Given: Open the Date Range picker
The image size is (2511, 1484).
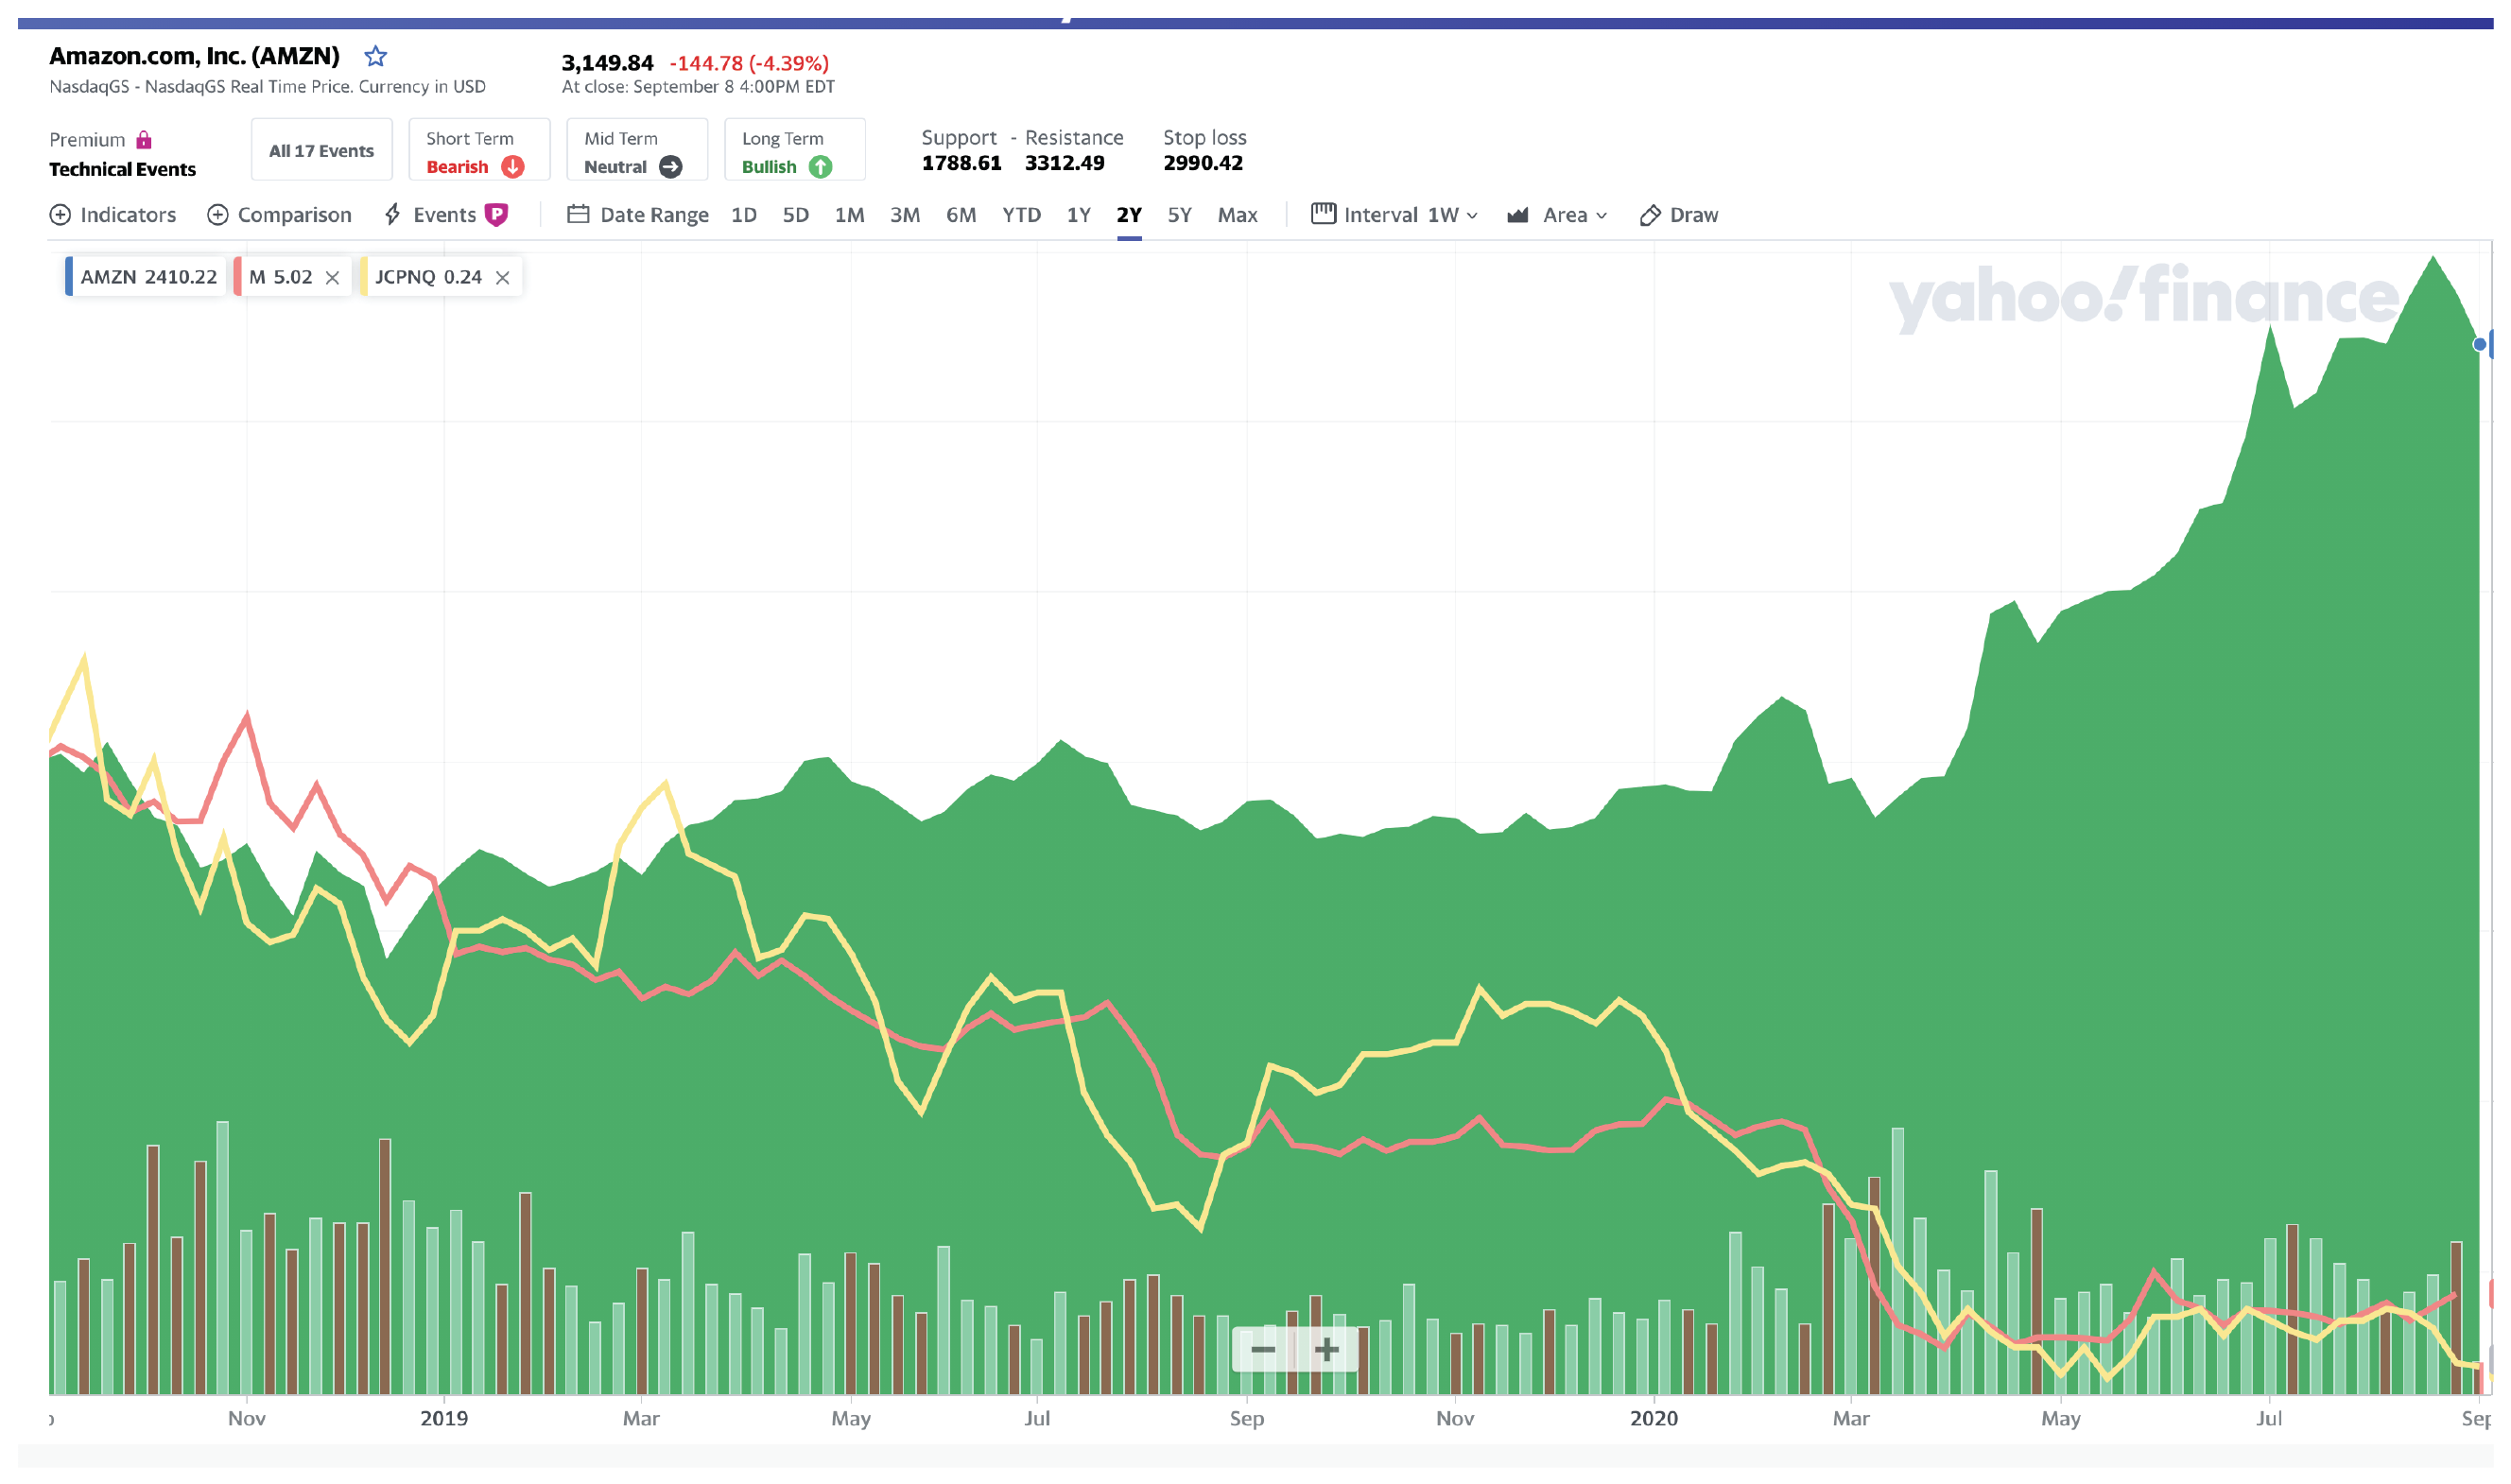Looking at the screenshot, I should click(654, 215).
